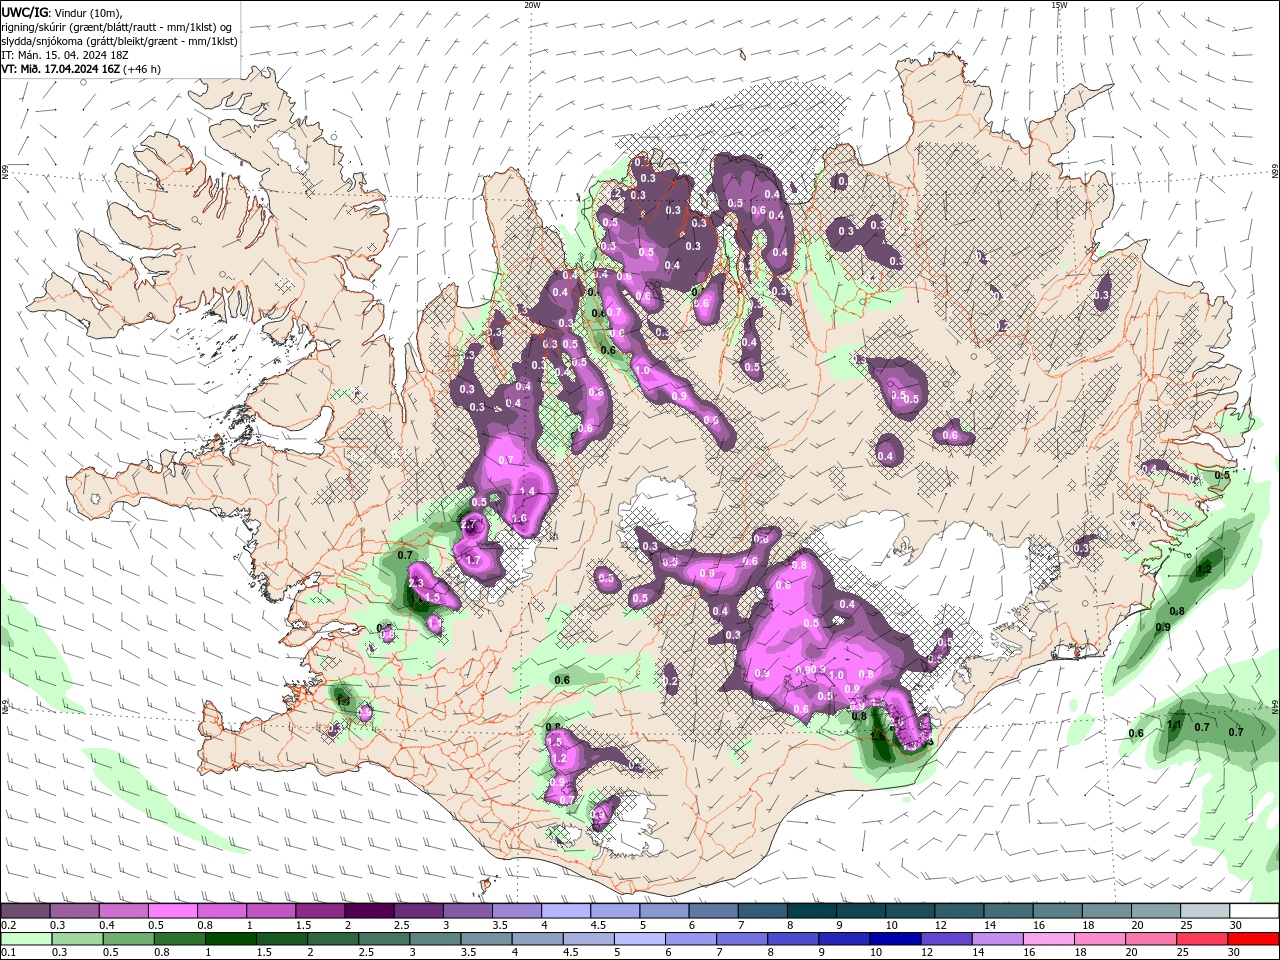Pick the pale lavender 4 swatch in top legend row
This screenshot has width=1280, height=960.
pos(564,911)
